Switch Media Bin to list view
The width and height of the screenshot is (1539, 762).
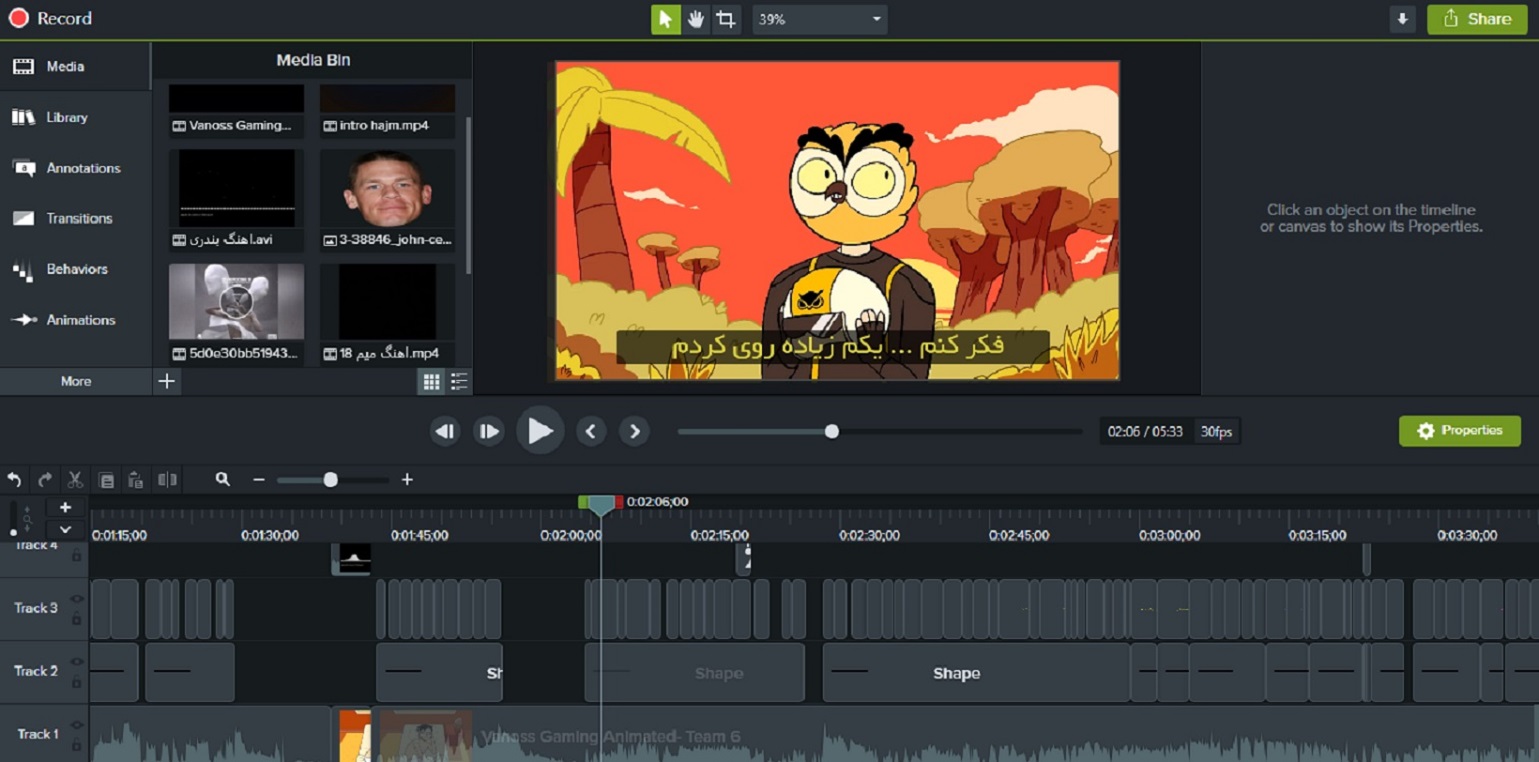pyautogui.click(x=459, y=381)
